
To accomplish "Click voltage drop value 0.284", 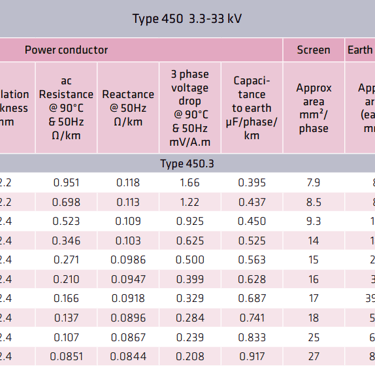I will [190, 318].
